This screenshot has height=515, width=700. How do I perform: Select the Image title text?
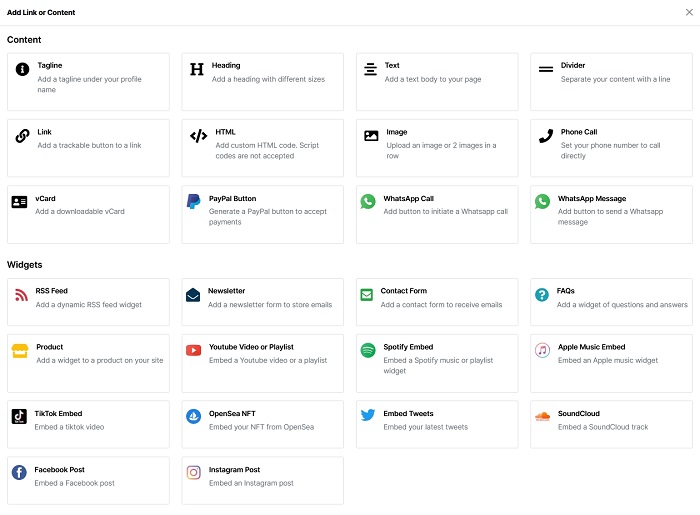[397, 132]
